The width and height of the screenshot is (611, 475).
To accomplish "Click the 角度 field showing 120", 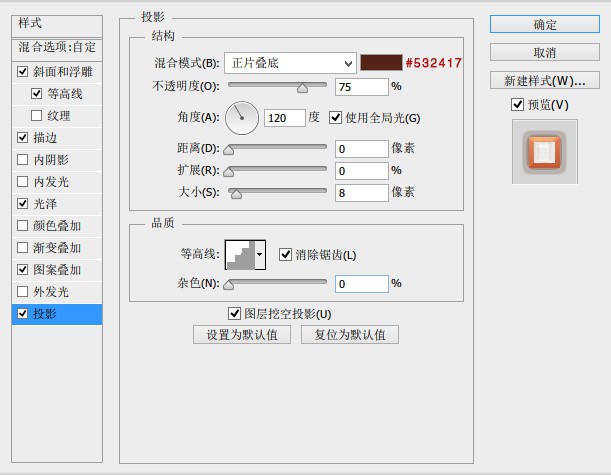I will [285, 118].
